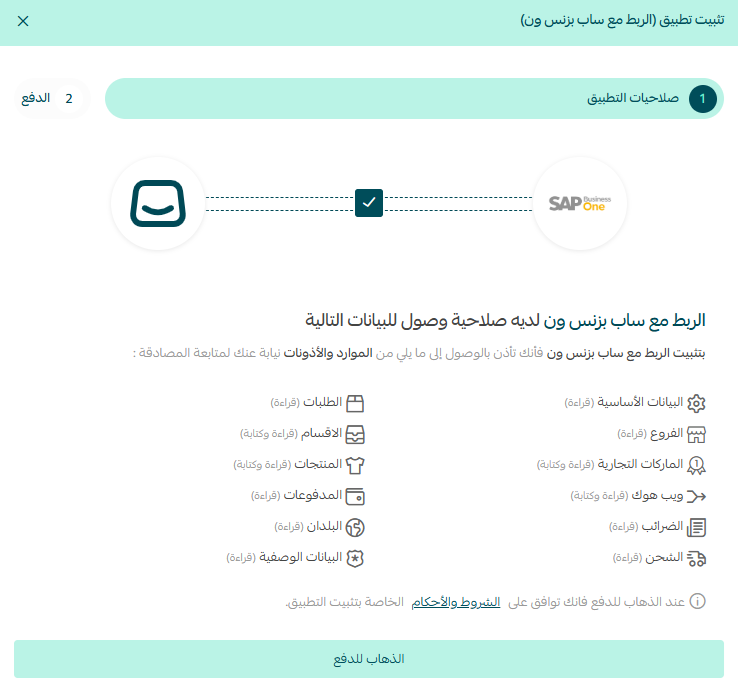Click the wallet icon for المدفوعات
Image resolution: width=738 pixels, height=689 pixels.
(355, 496)
